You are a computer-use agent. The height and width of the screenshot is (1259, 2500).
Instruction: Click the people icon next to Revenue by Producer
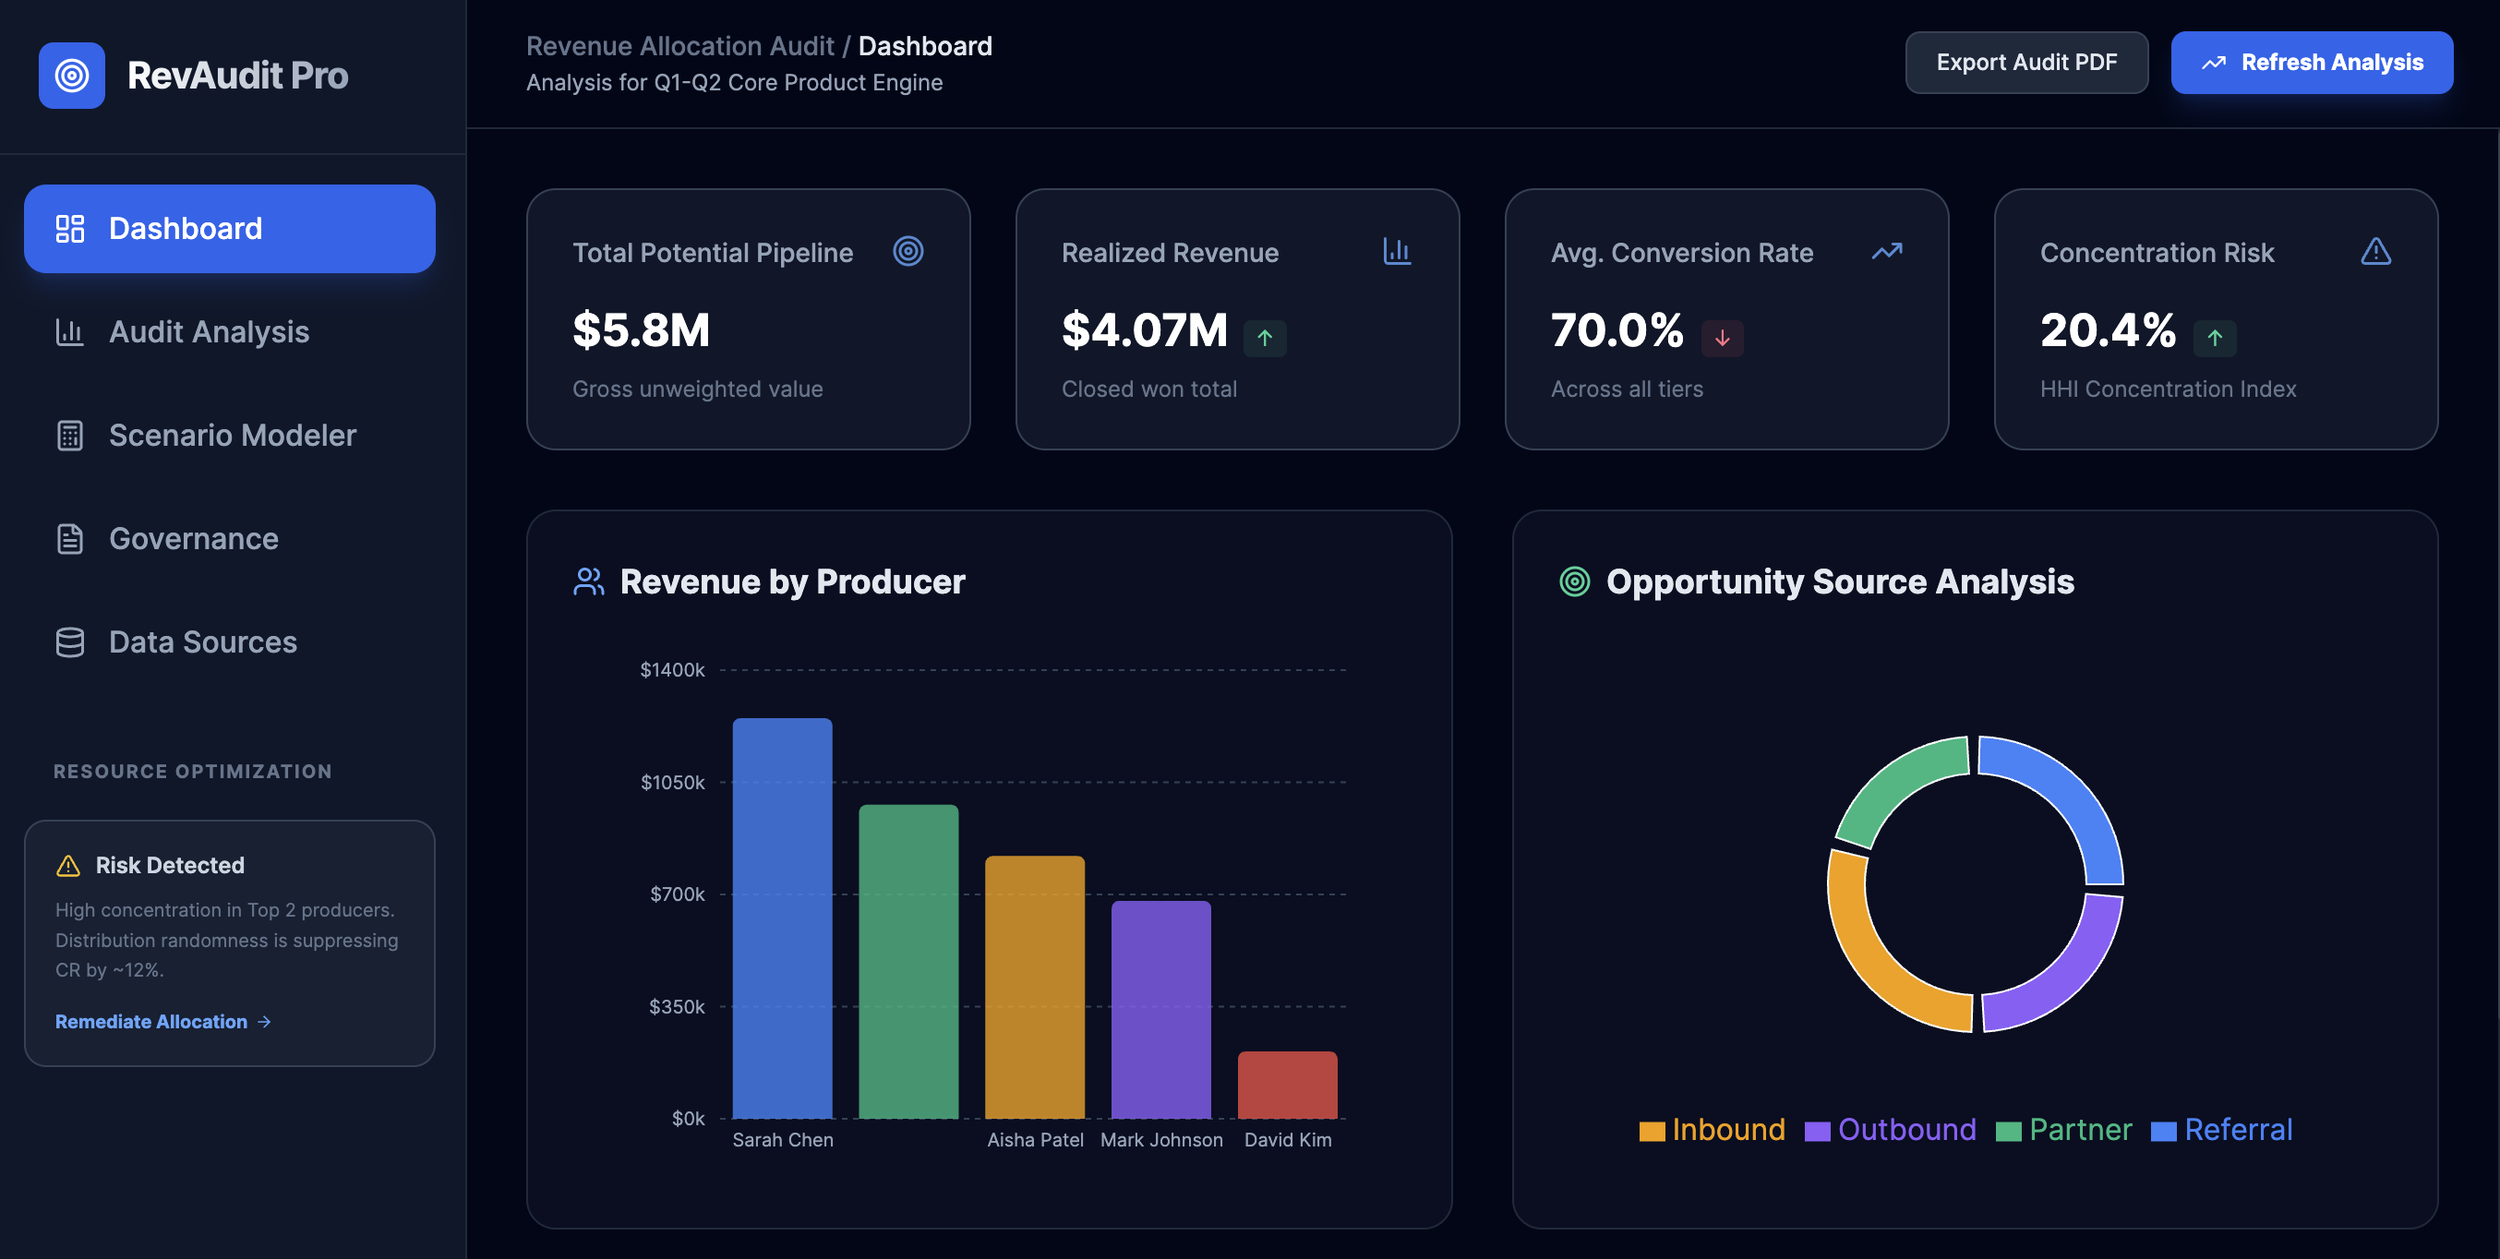588,581
